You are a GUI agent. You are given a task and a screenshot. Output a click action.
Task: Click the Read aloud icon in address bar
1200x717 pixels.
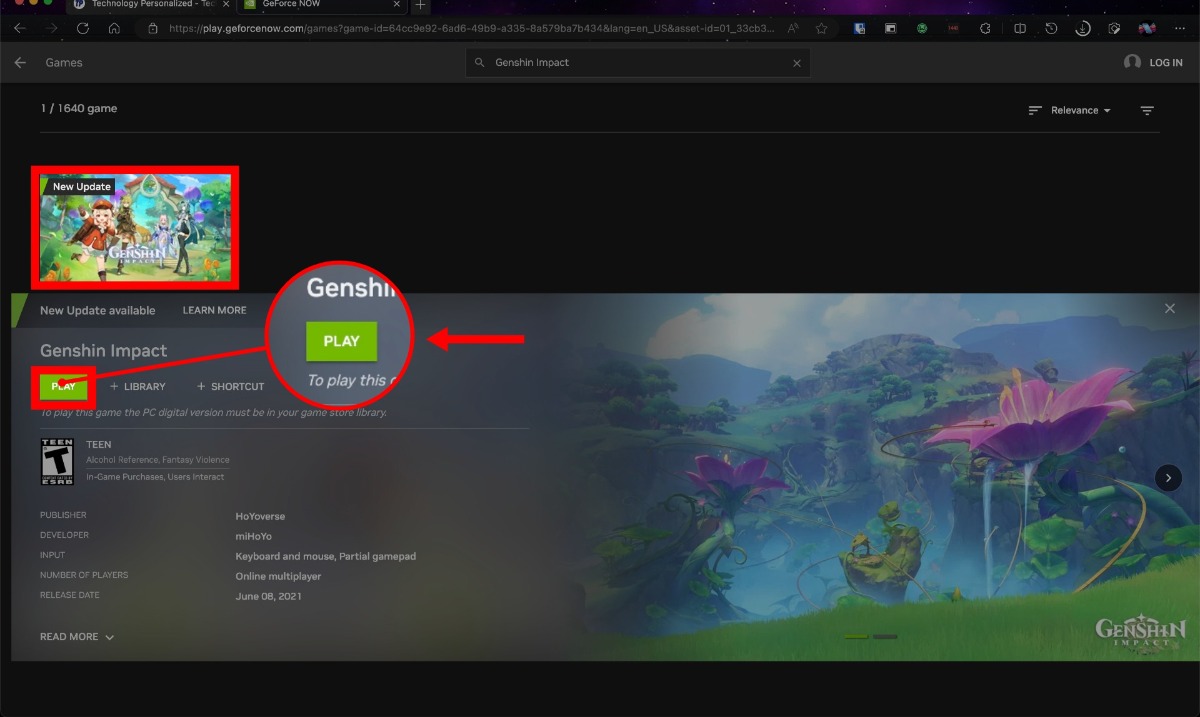pyautogui.click(x=793, y=29)
